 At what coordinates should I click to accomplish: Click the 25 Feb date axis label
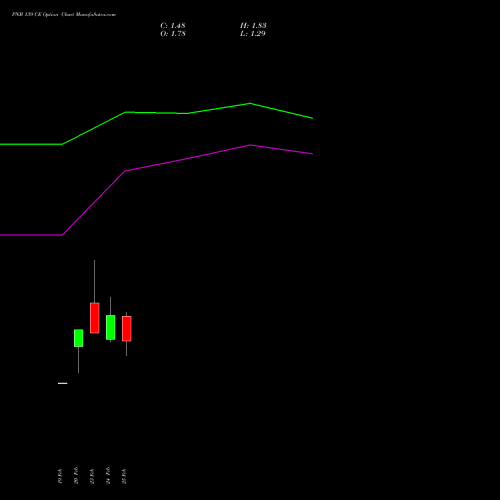pos(124,476)
